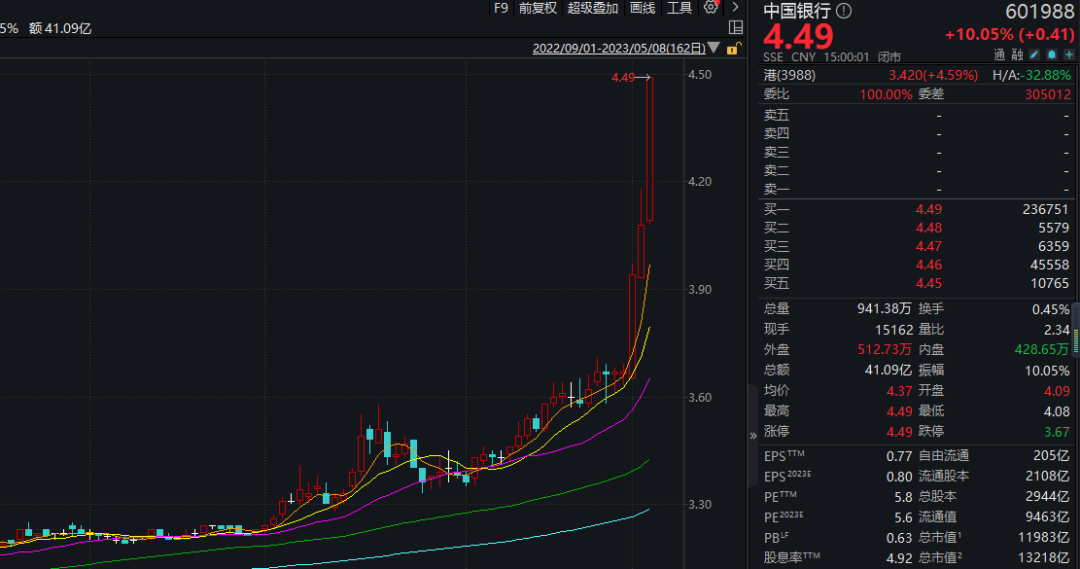Toggle the date range lock icon
This screenshot has height=569, width=1080.
pos(734,48)
